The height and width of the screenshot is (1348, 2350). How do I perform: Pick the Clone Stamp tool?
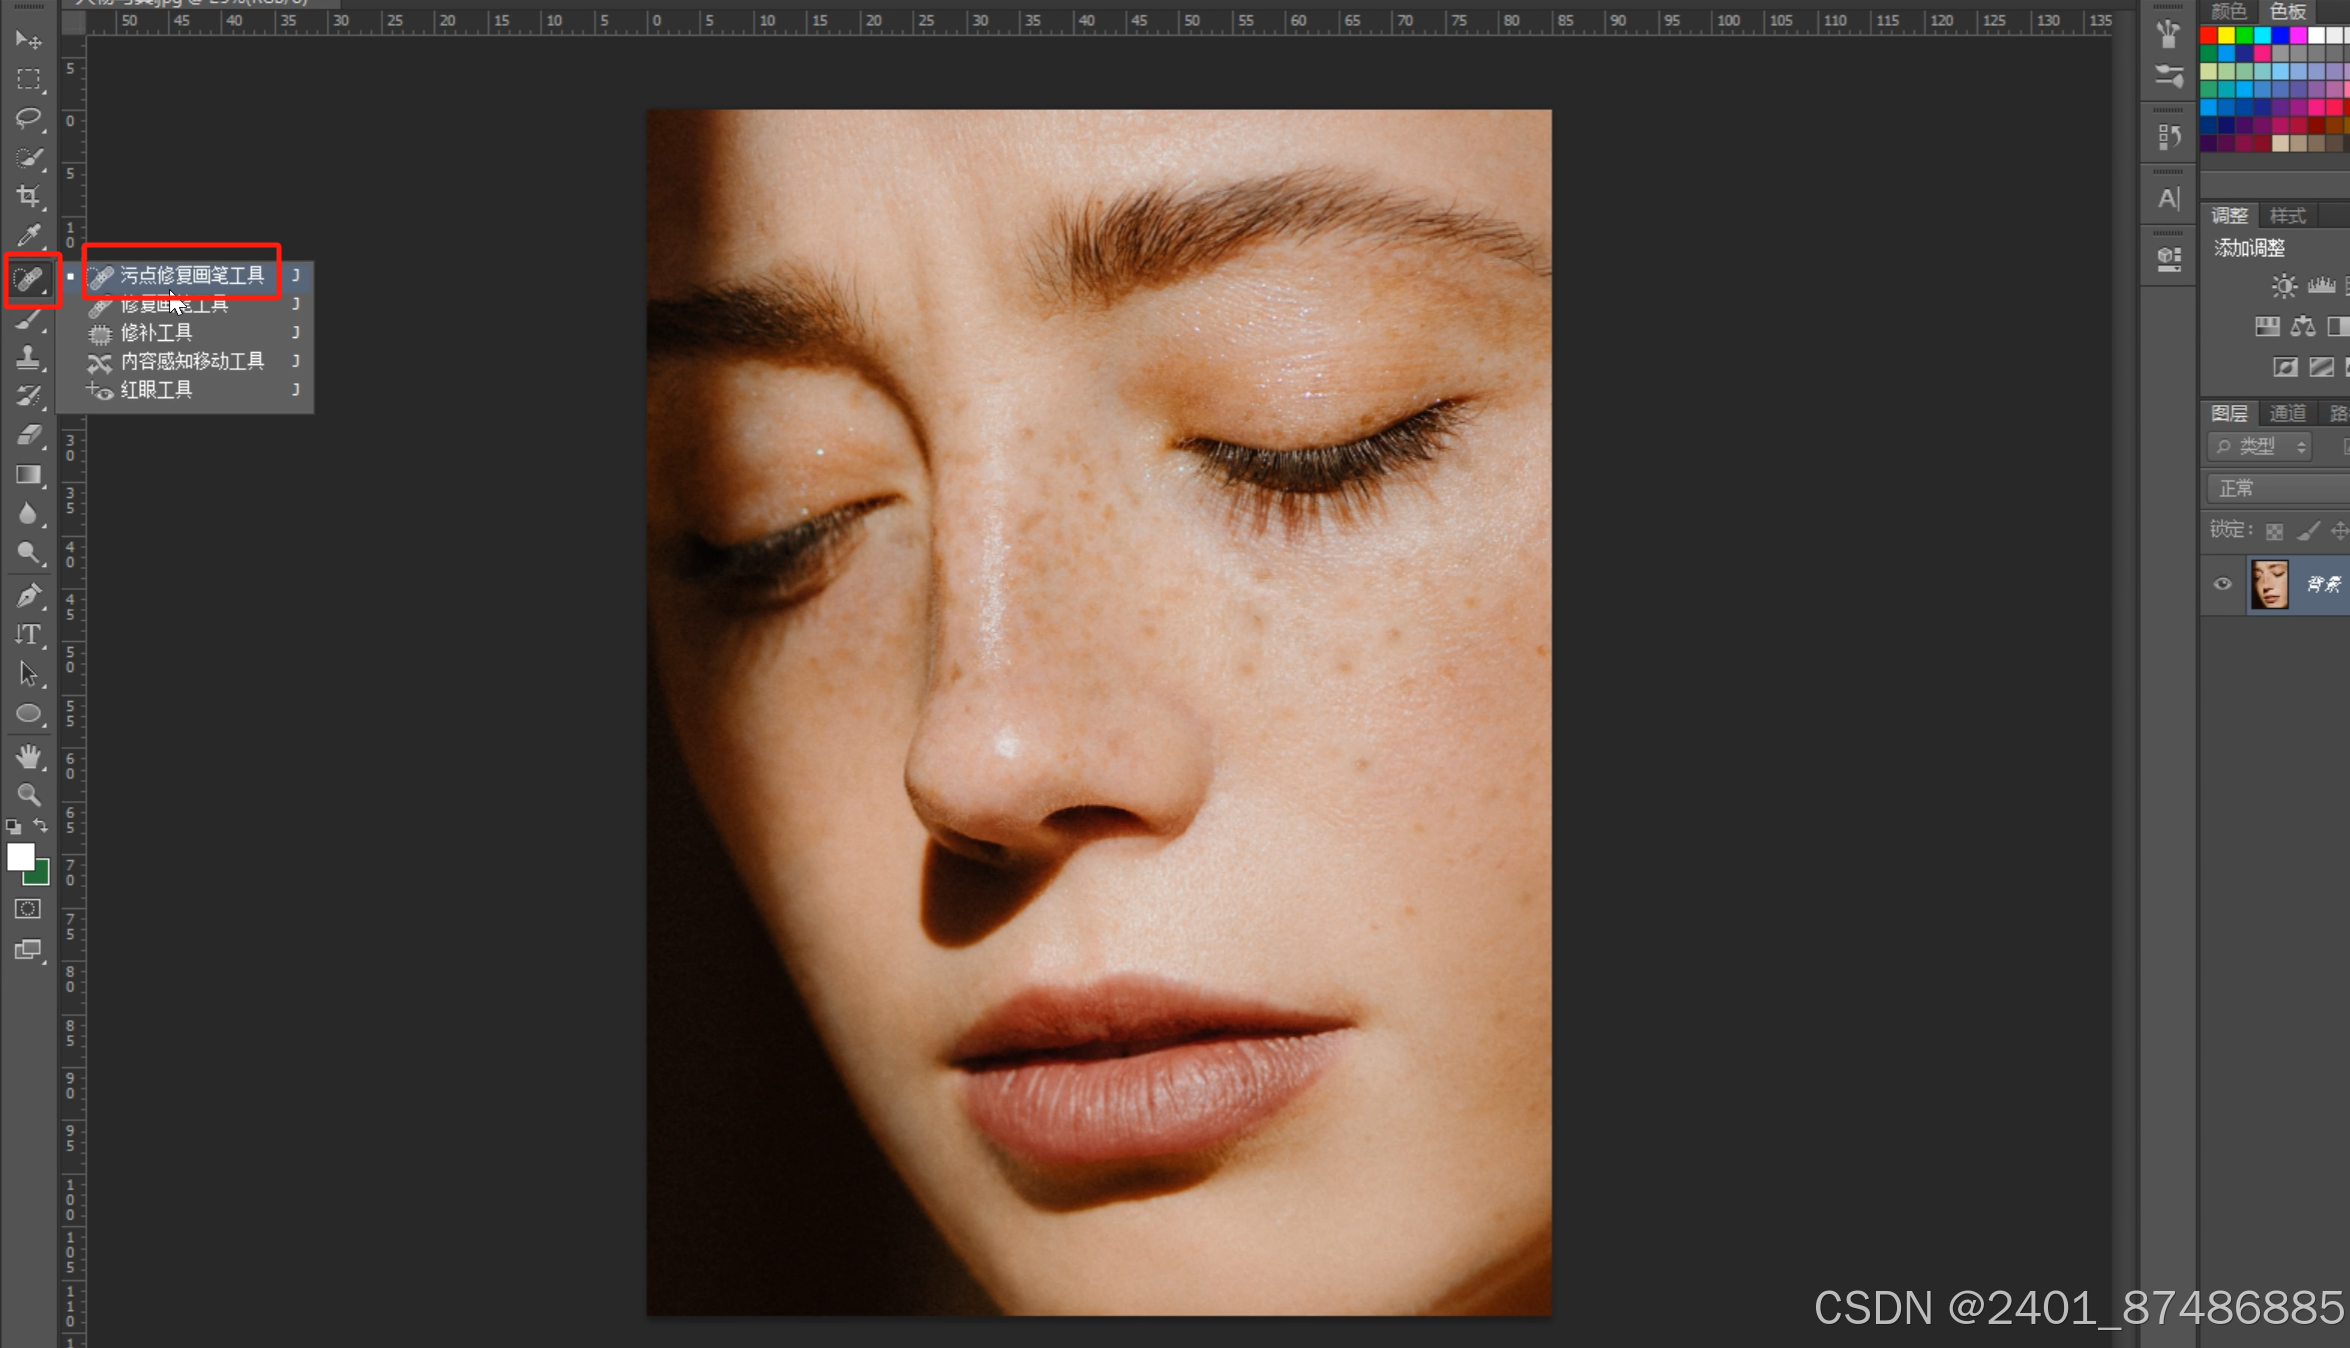28,357
